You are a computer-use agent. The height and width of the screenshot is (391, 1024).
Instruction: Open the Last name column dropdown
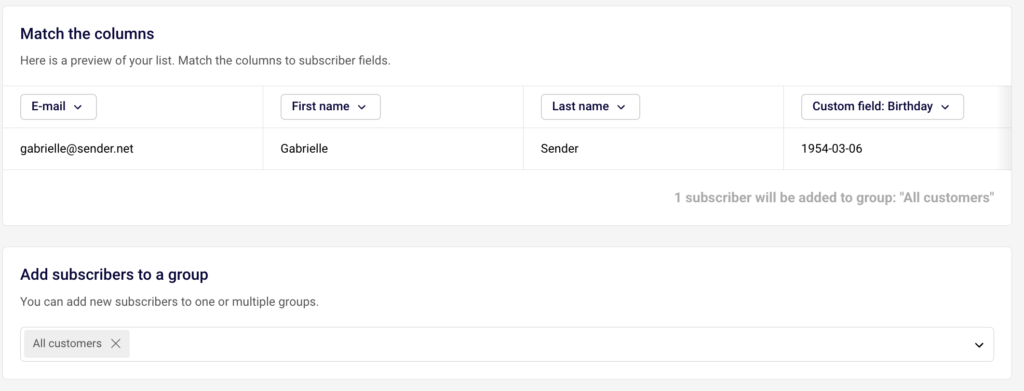click(x=590, y=107)
